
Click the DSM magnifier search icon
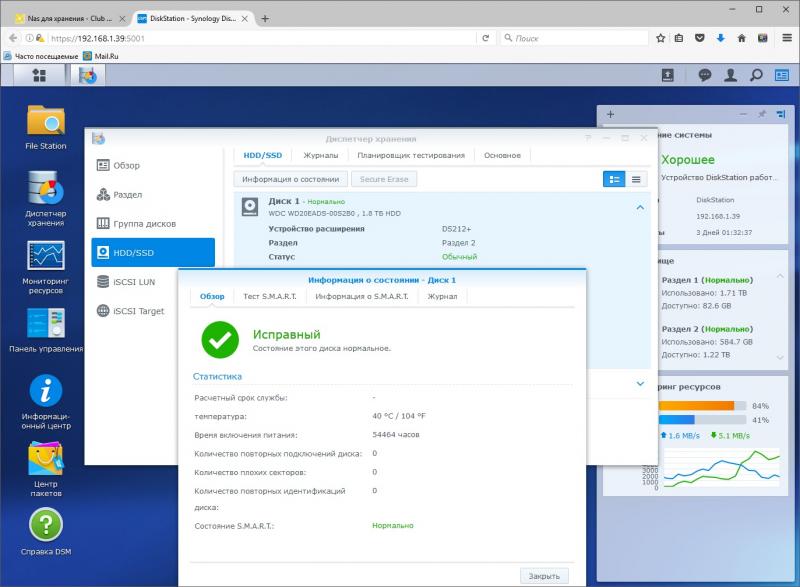click(x=756, y=75)
